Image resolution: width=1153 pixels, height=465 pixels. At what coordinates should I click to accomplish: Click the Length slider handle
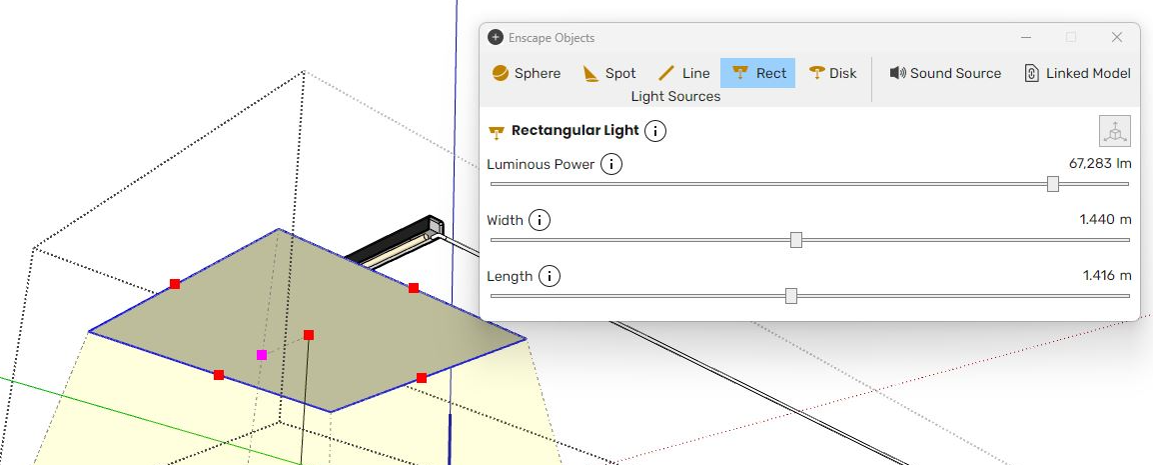point(791,296)
